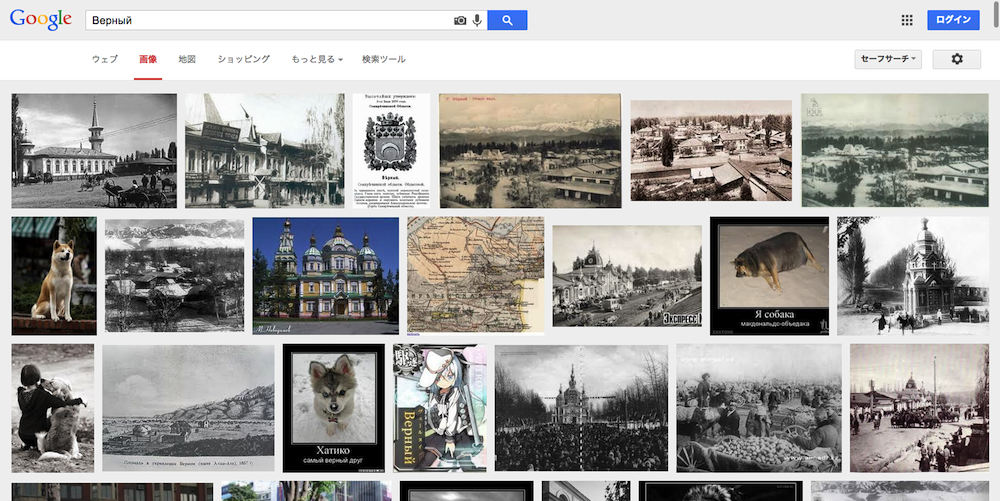Select the ショッピング tab
Image resolution: width=1000 pixels, height=501 pixels.
(244, 60)
